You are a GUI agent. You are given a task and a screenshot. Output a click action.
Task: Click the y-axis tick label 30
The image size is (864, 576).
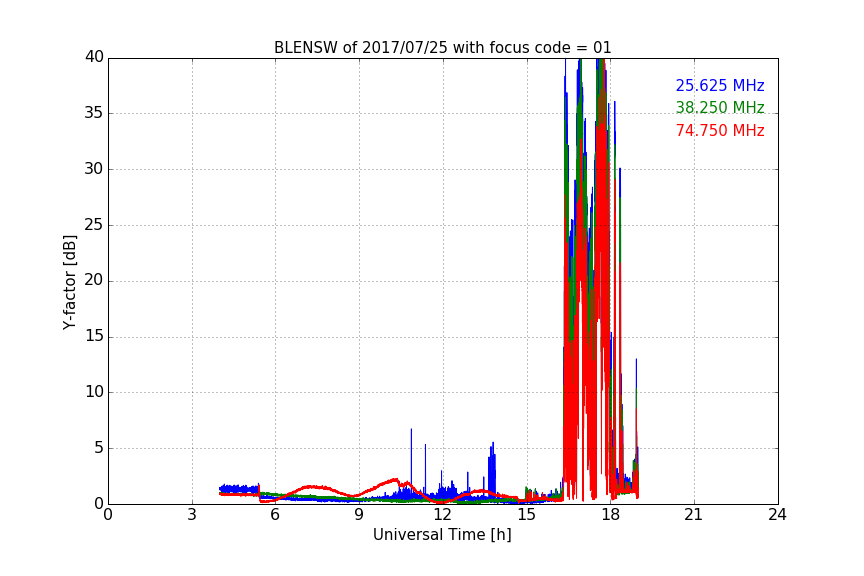pos(94,169)
